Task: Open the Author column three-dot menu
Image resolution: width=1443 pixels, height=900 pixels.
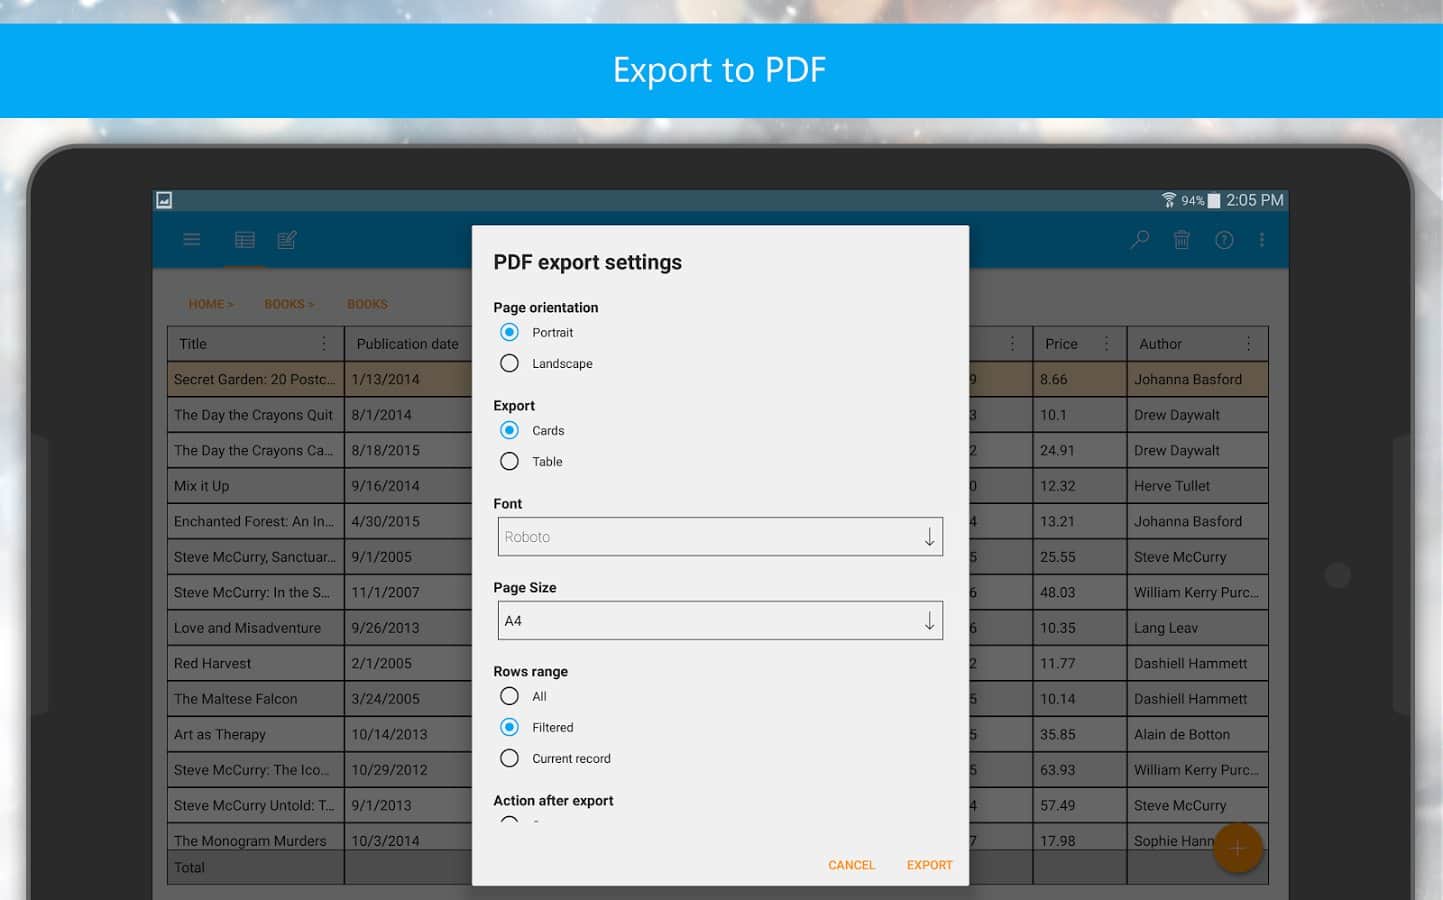Action: tap(1249, 344)
